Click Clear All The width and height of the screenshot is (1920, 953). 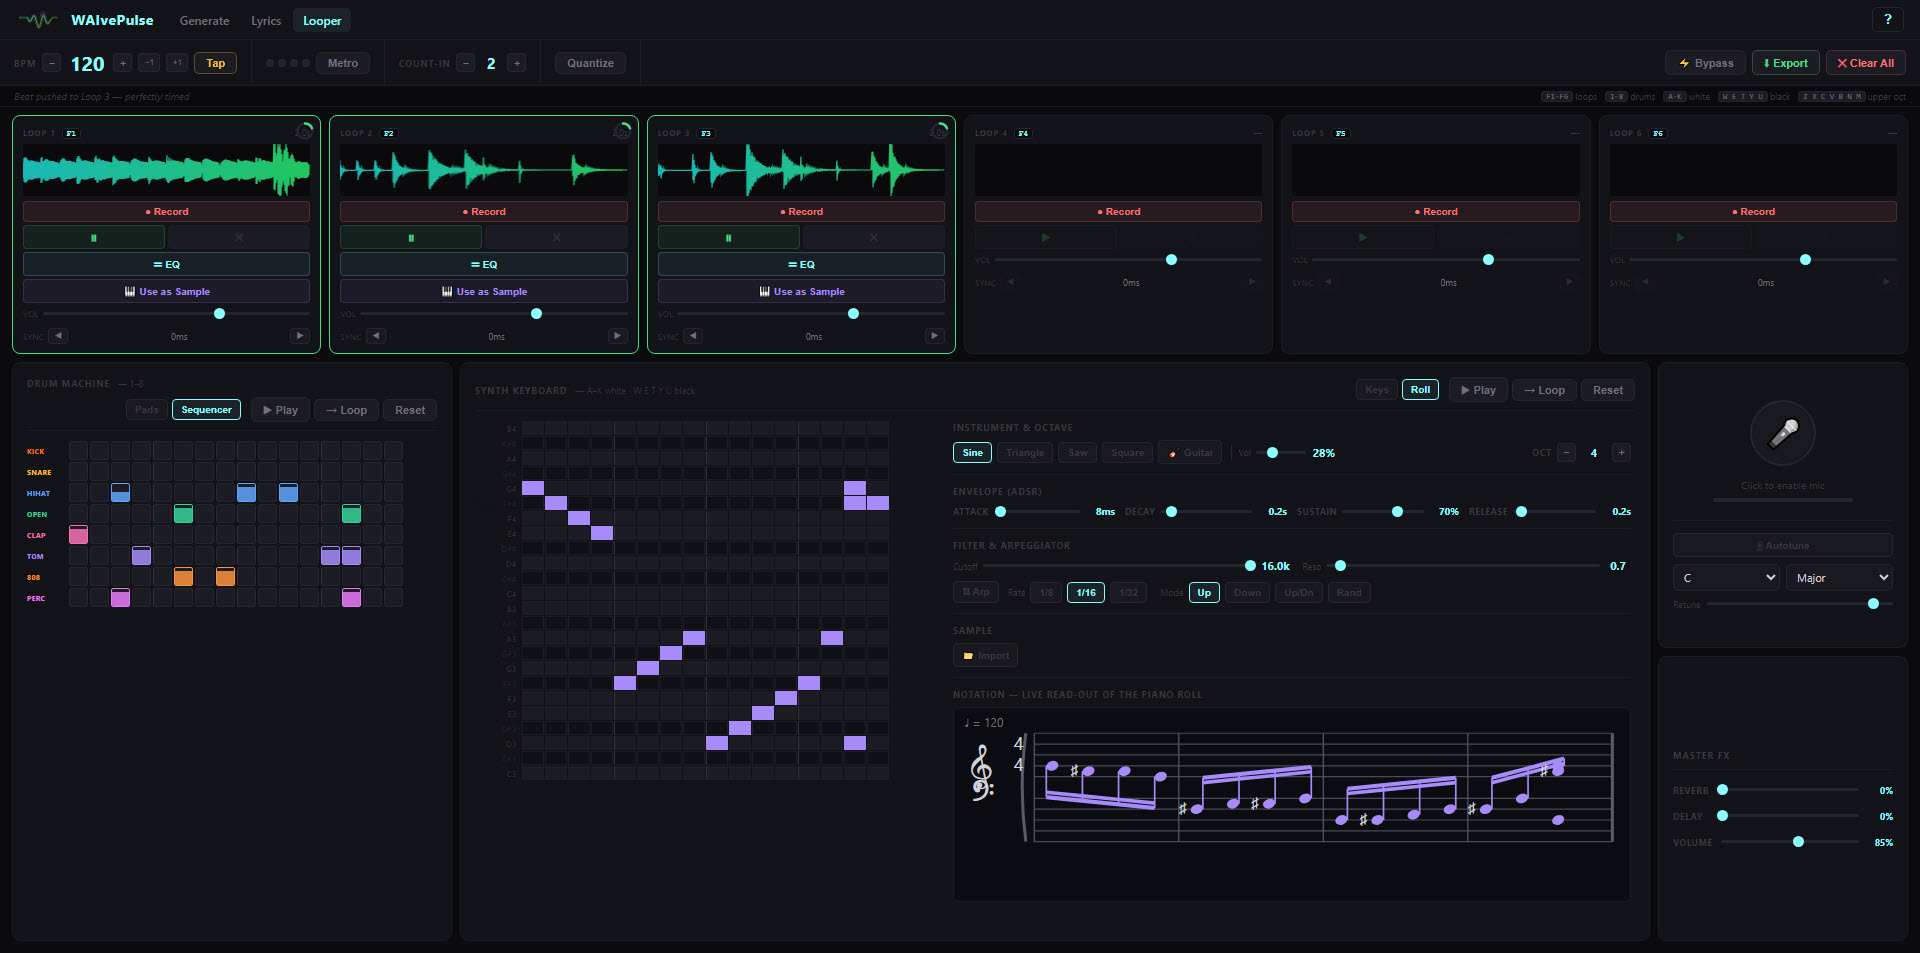pos(1865,63)
